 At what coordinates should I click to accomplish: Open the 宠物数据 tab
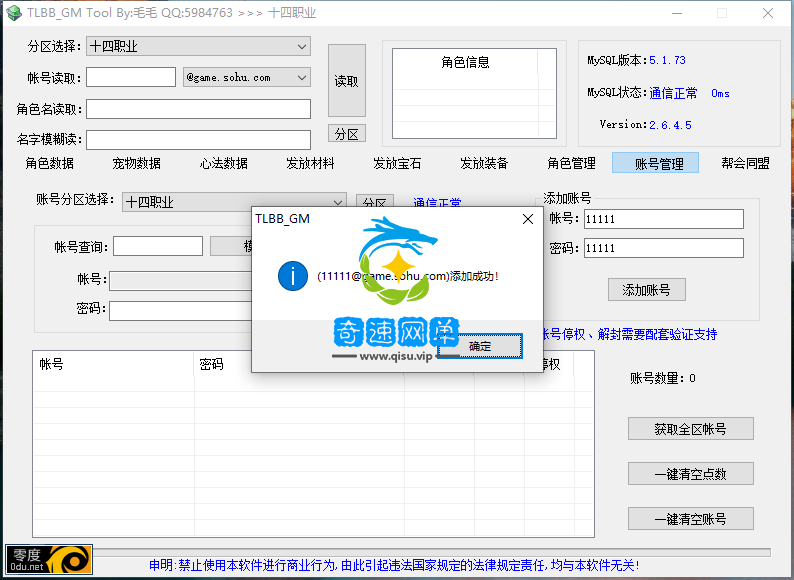137,163
